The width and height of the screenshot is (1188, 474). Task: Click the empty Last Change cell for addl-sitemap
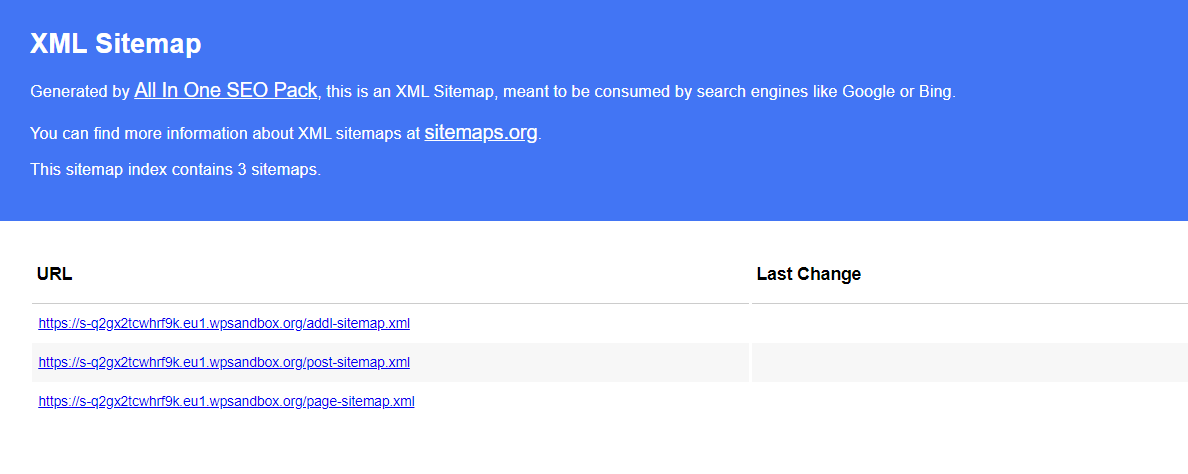[969, 323]
